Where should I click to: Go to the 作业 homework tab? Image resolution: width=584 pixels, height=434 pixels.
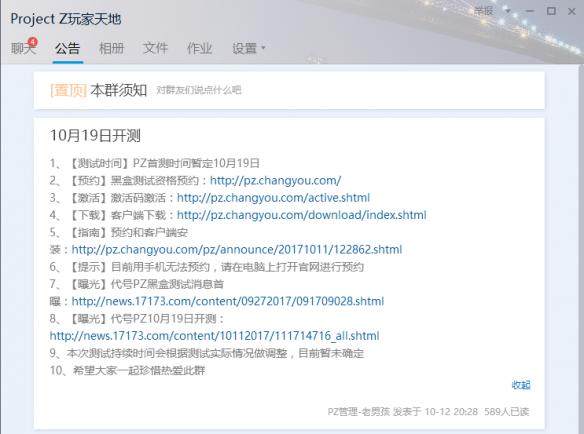(x=200, y=48)
